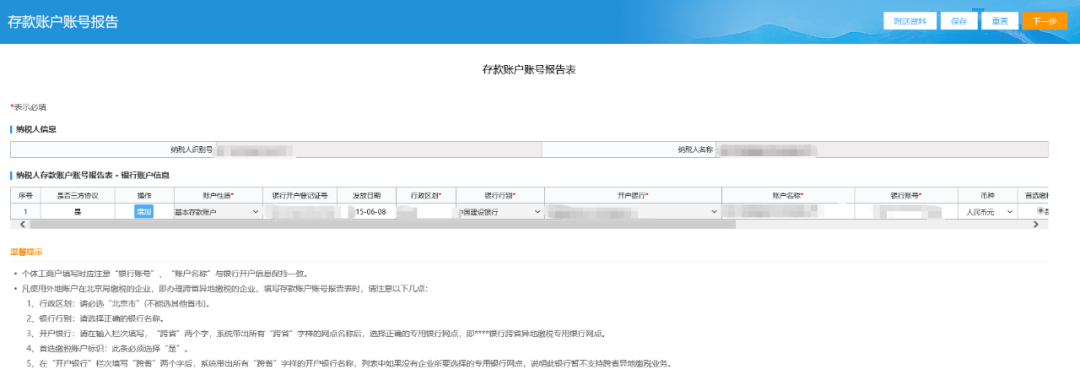Click the 账户性质 column header
Screen dimensions: 1080x375
tap(217, 195)
